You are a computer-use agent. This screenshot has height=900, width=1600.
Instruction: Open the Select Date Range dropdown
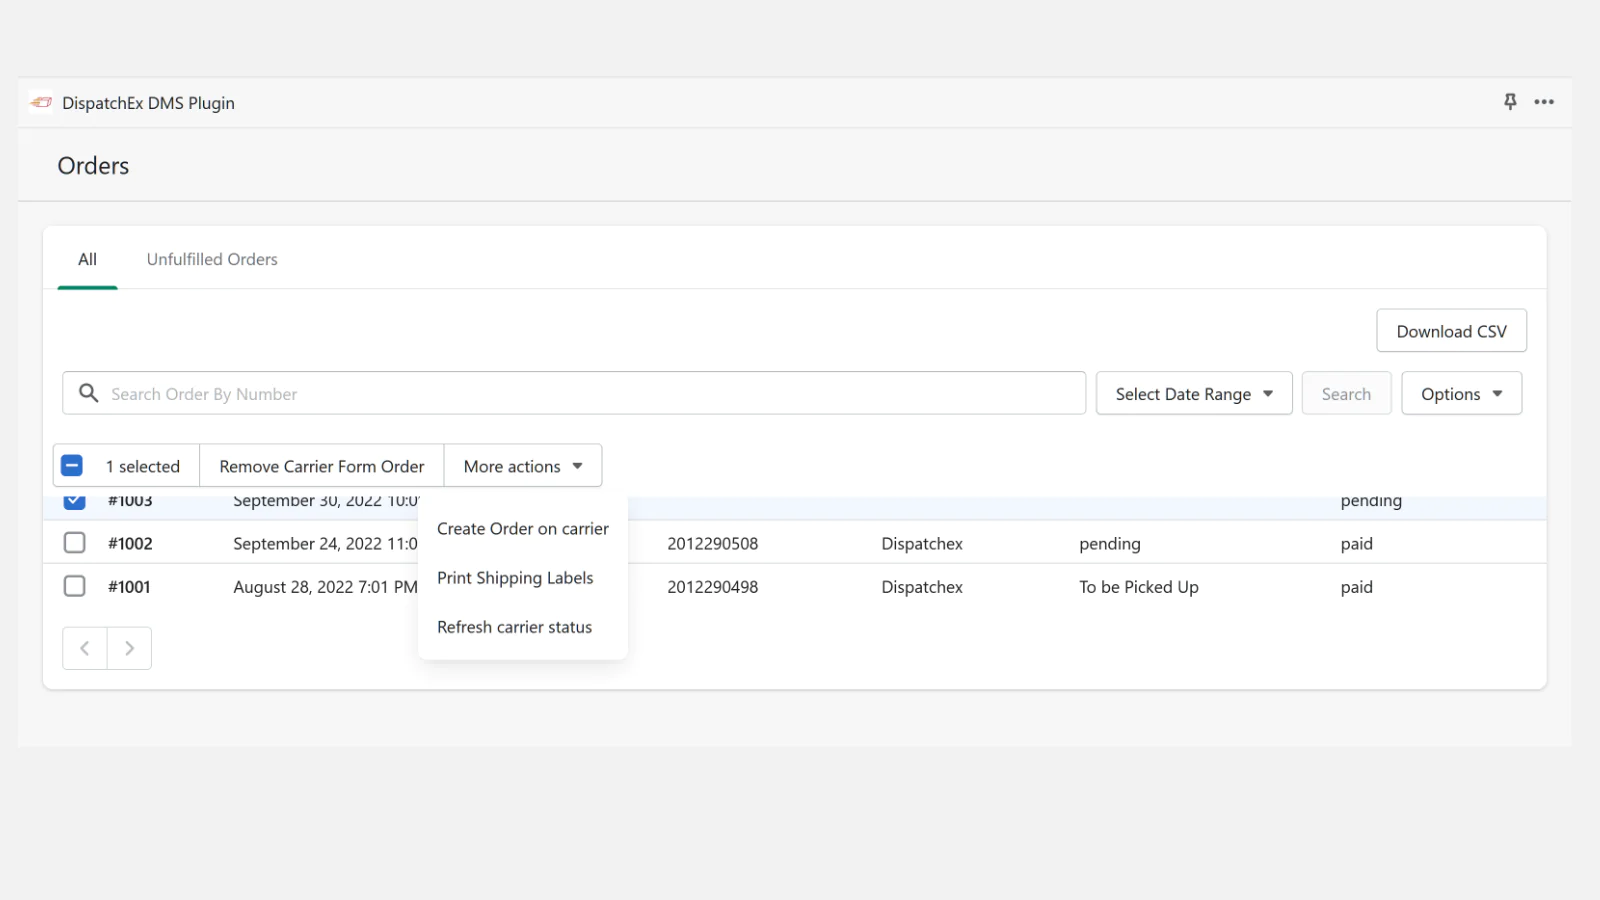pos(1193,394)
